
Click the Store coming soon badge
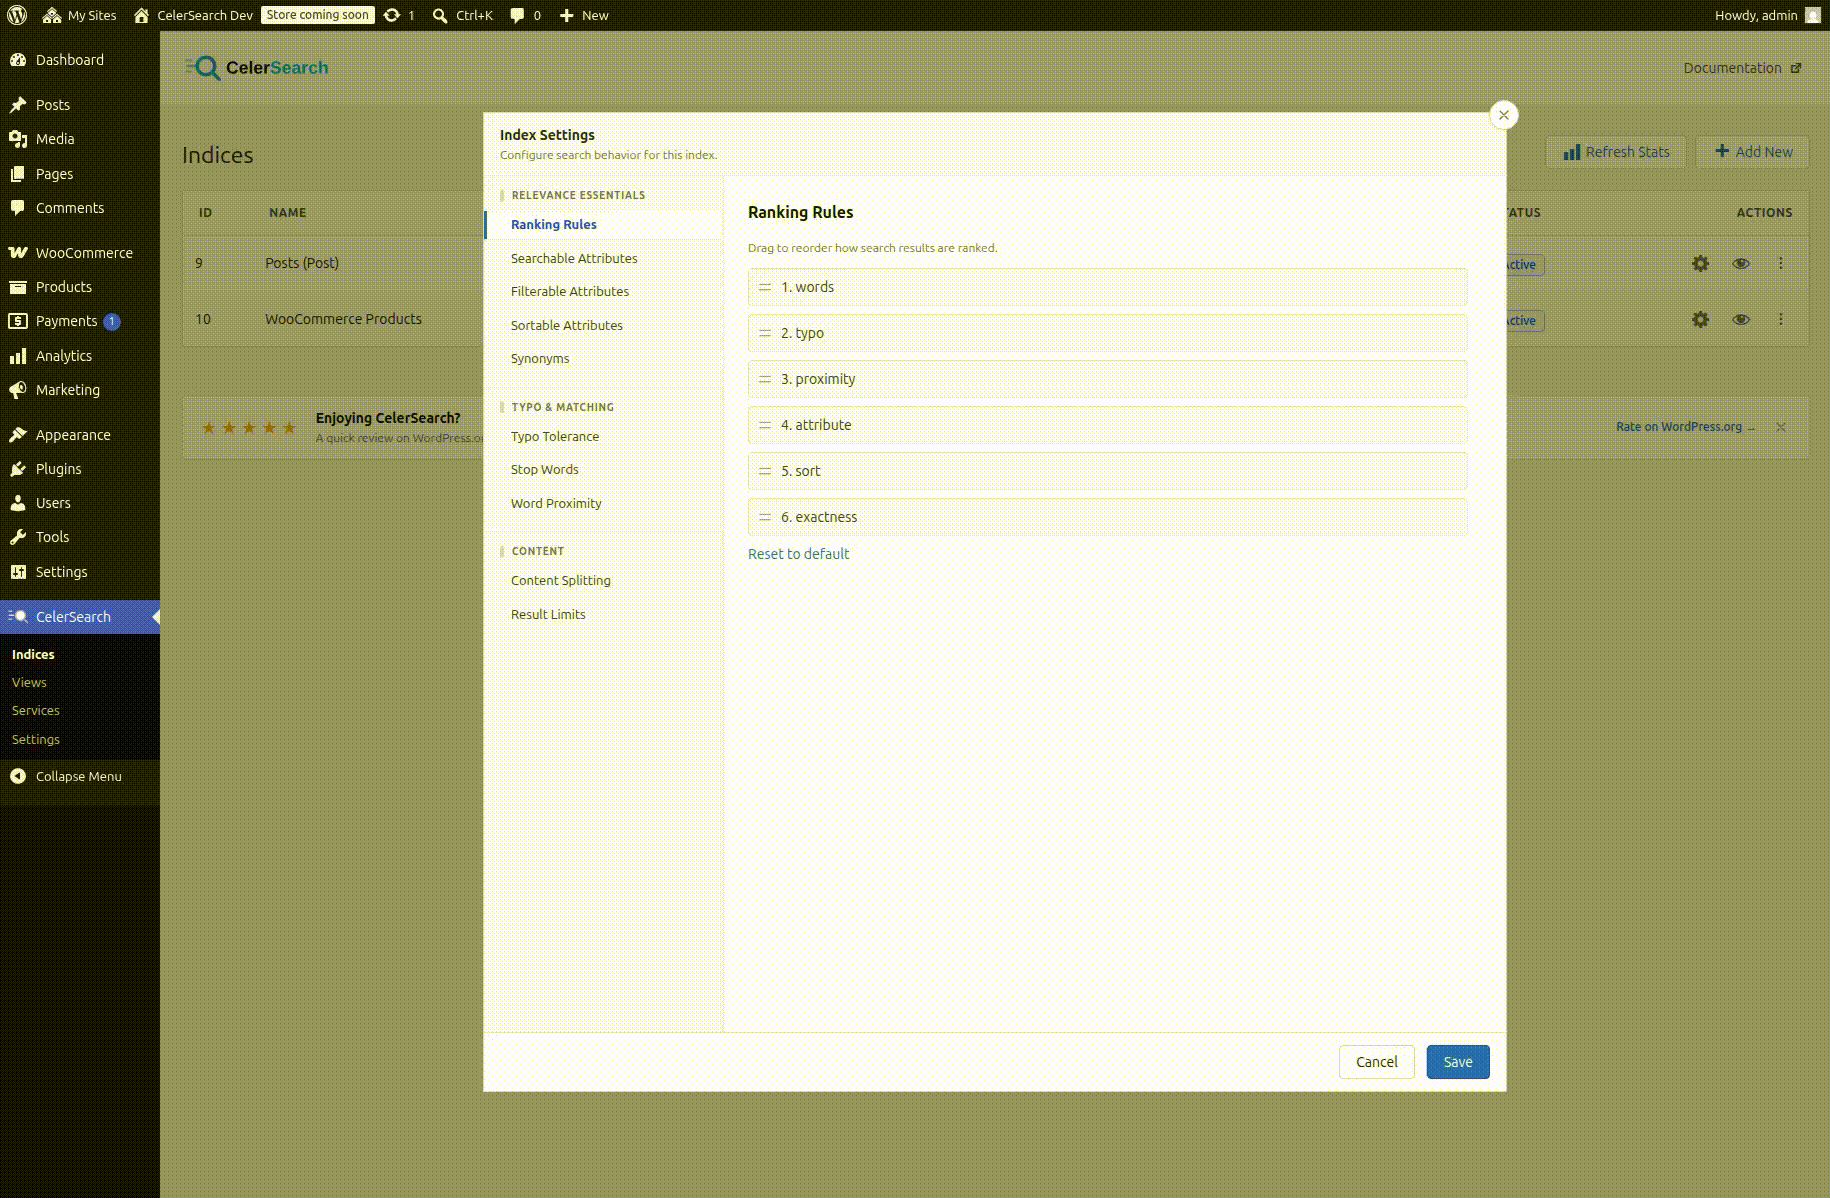coord(318,15)
